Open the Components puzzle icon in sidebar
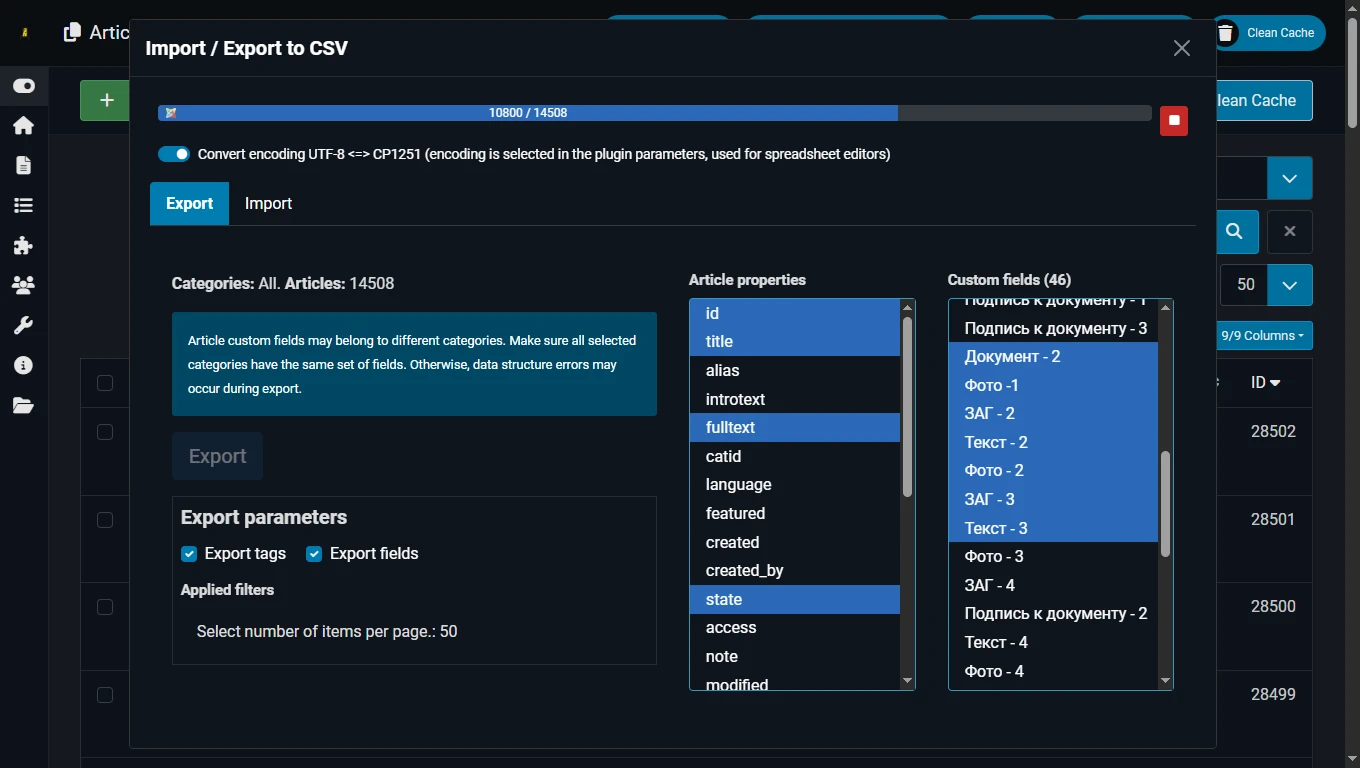Image resolution: width=1360 pixels, height=768 pixels. 23,246
